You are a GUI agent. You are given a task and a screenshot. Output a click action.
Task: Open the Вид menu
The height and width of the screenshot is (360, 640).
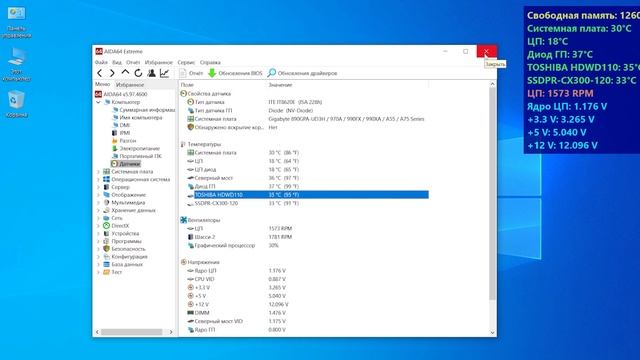(117, 62)
